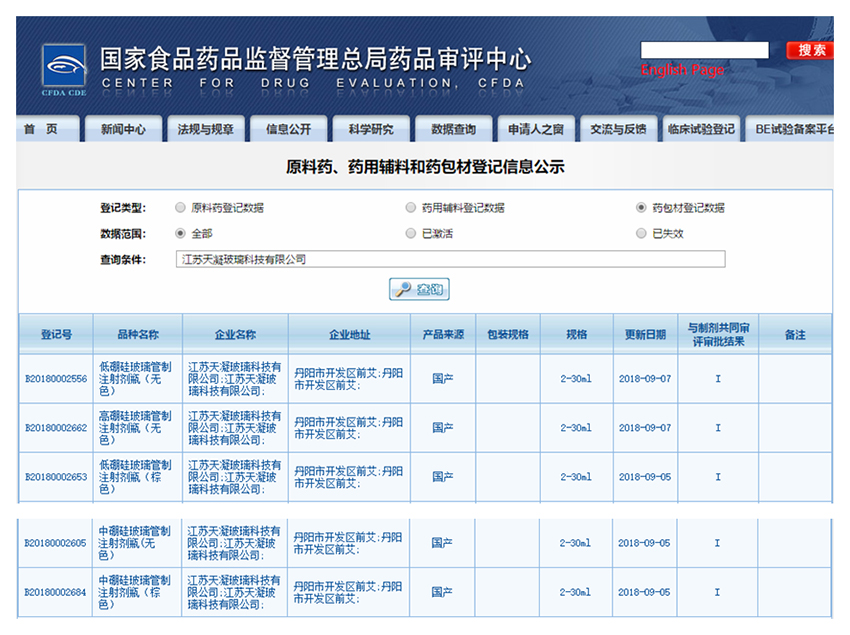Choose 全部 data range radio

pyautogui.click(x=180, y=234)
